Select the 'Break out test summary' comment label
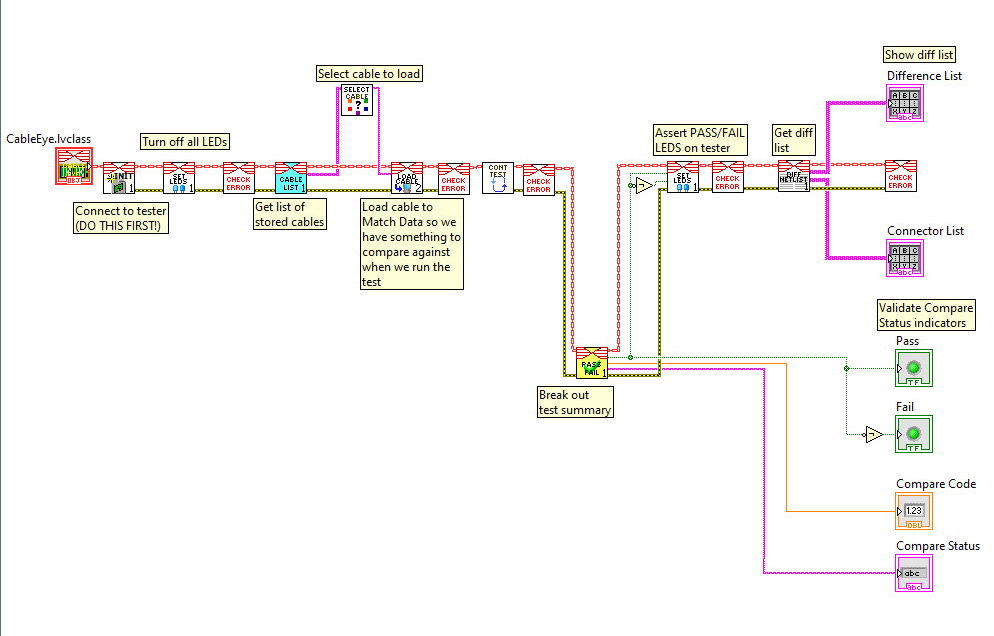The width and height of the screenshot is (994, 636). (x=575, y=401)
